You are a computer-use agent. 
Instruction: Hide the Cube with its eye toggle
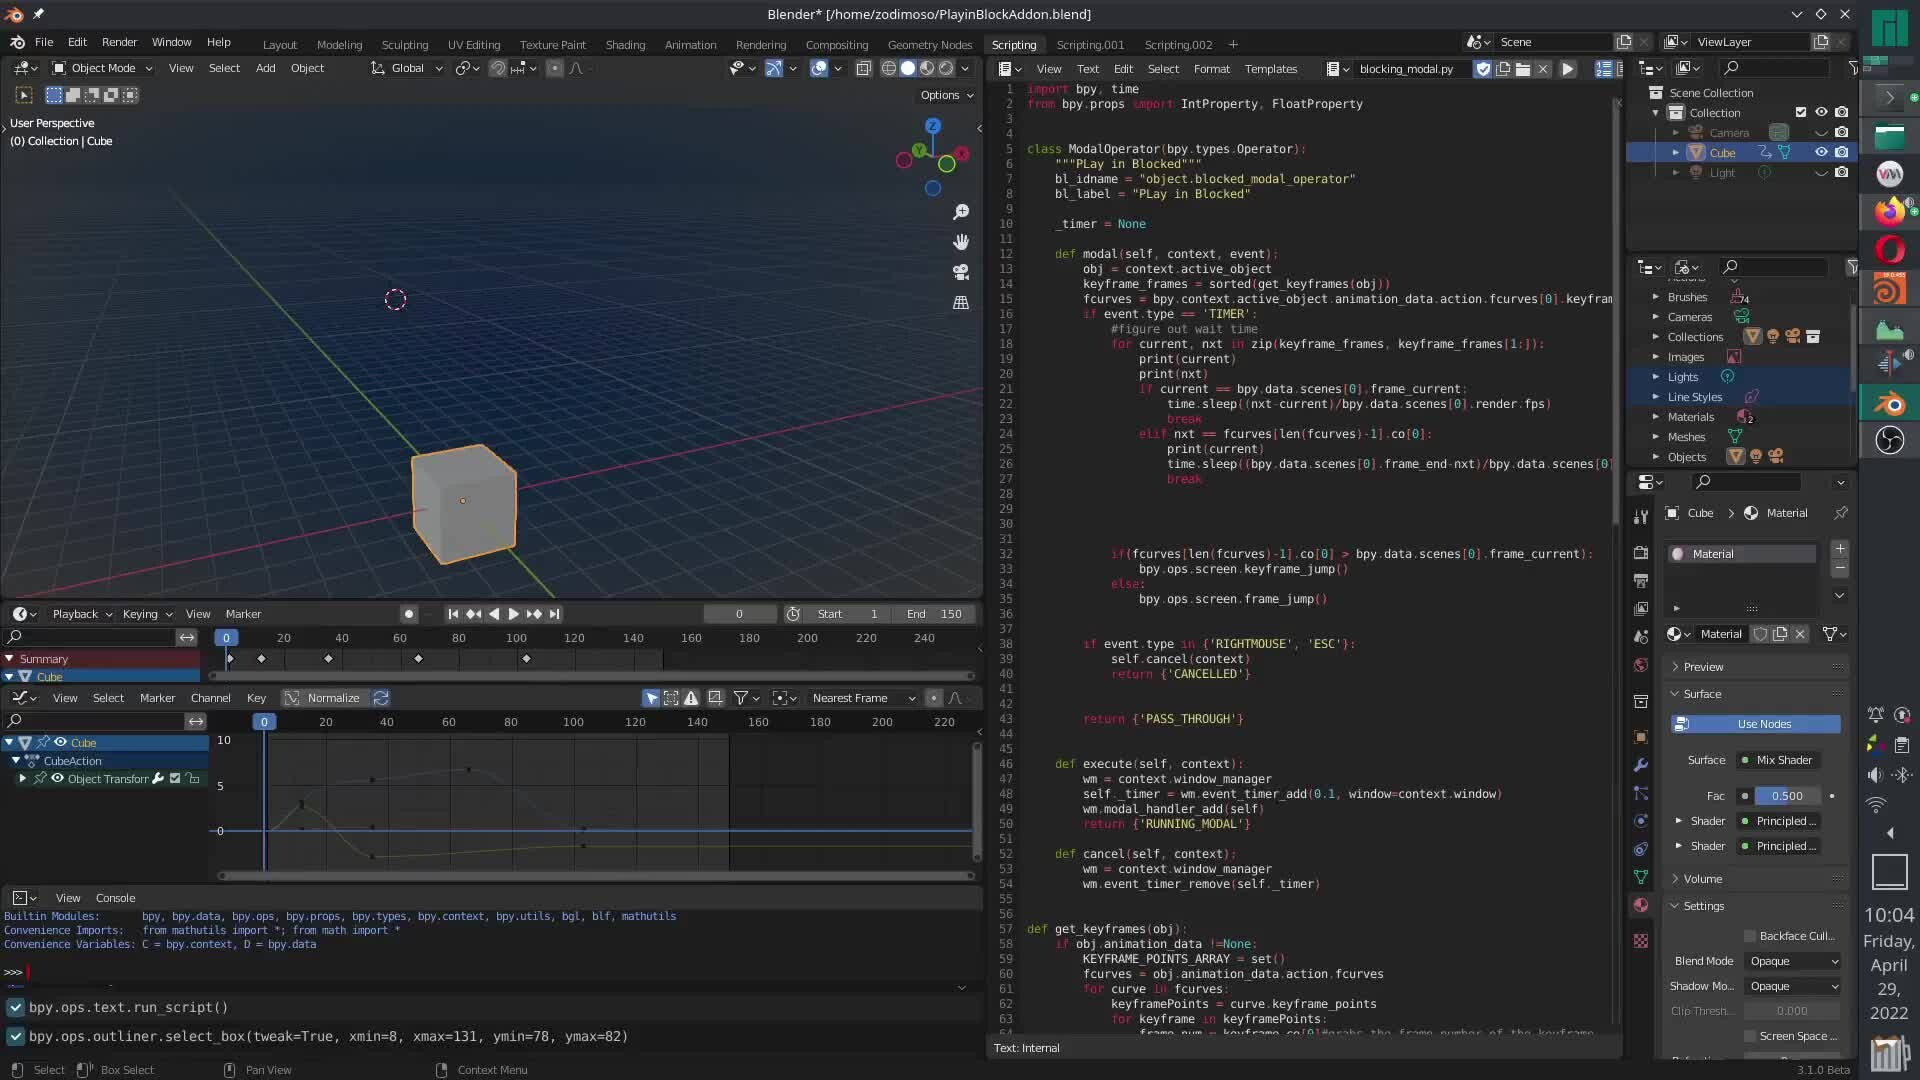(x=1822, y=152)
